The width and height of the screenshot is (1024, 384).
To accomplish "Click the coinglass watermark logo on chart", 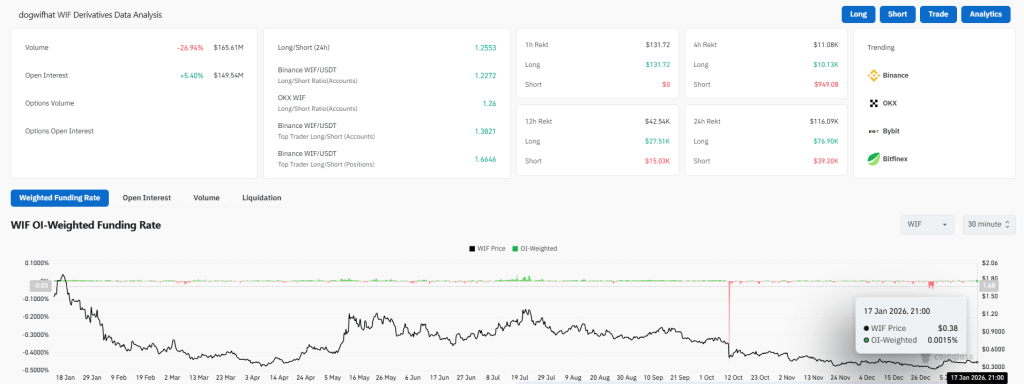I will pos(940,358).
